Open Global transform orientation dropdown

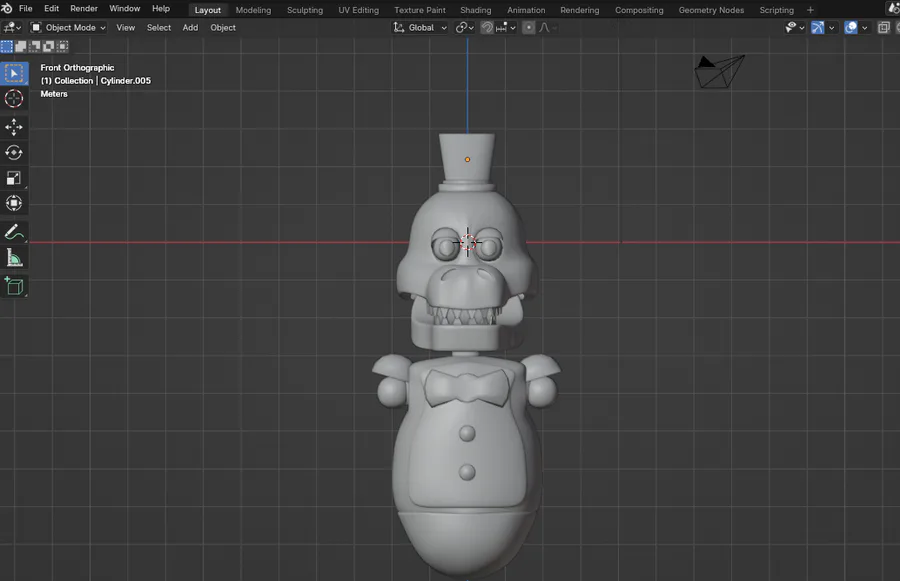[x=420, y=28]
